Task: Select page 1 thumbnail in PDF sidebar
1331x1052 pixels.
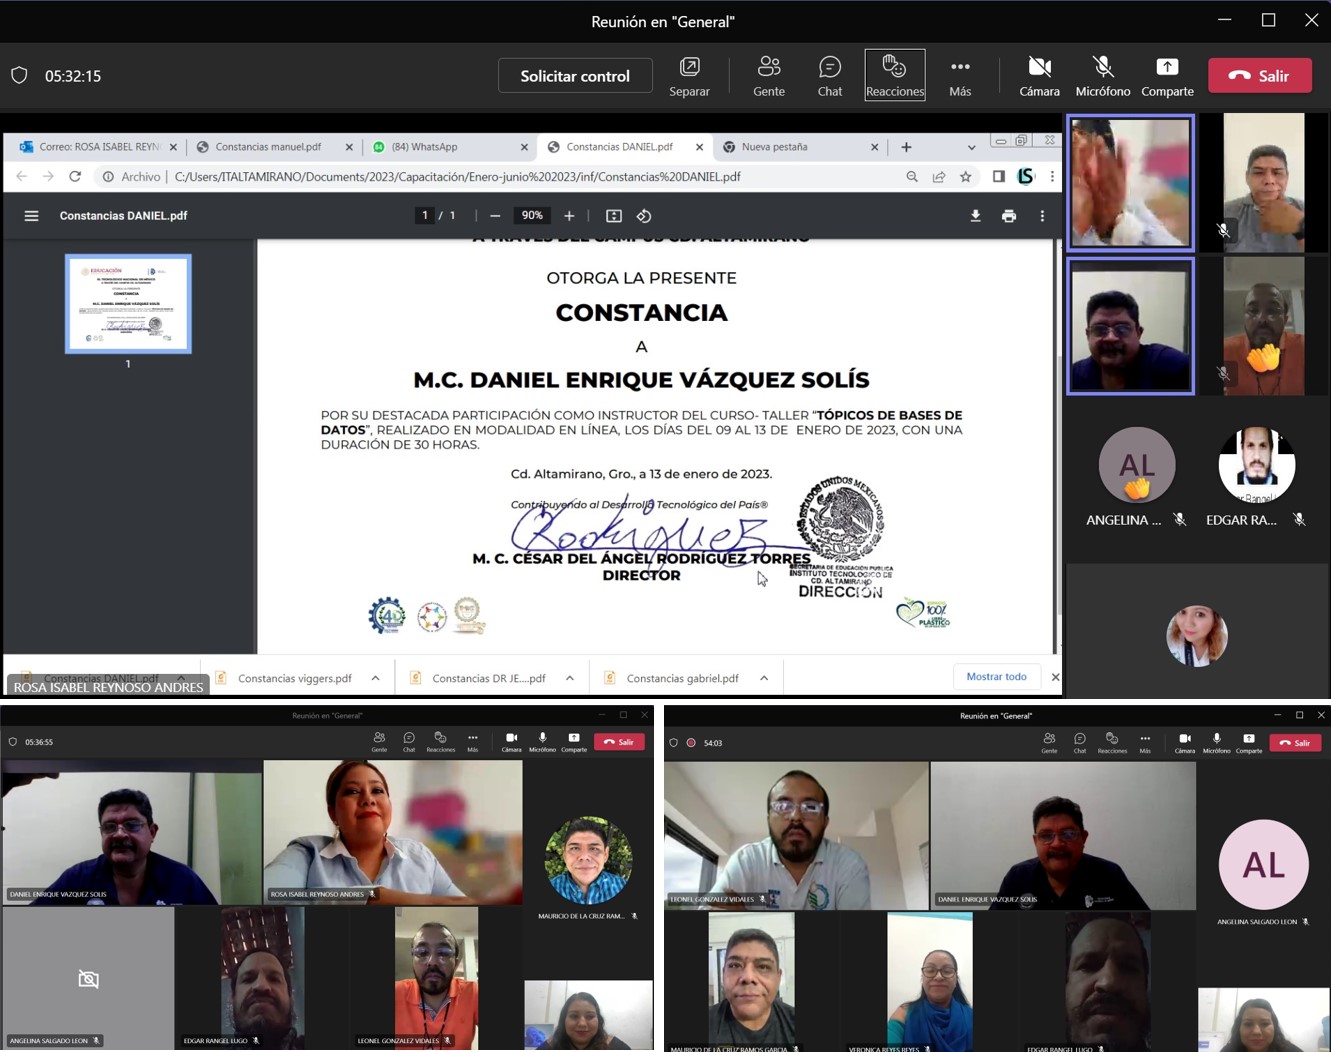Action: (128, 304)
